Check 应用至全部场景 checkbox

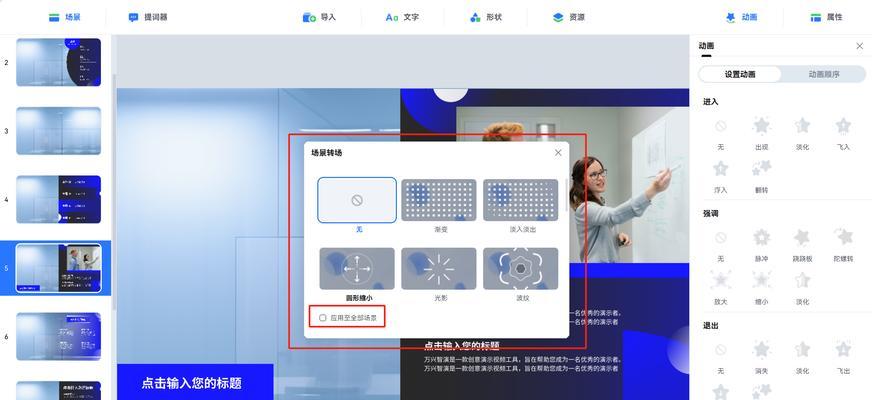point(323,318)
